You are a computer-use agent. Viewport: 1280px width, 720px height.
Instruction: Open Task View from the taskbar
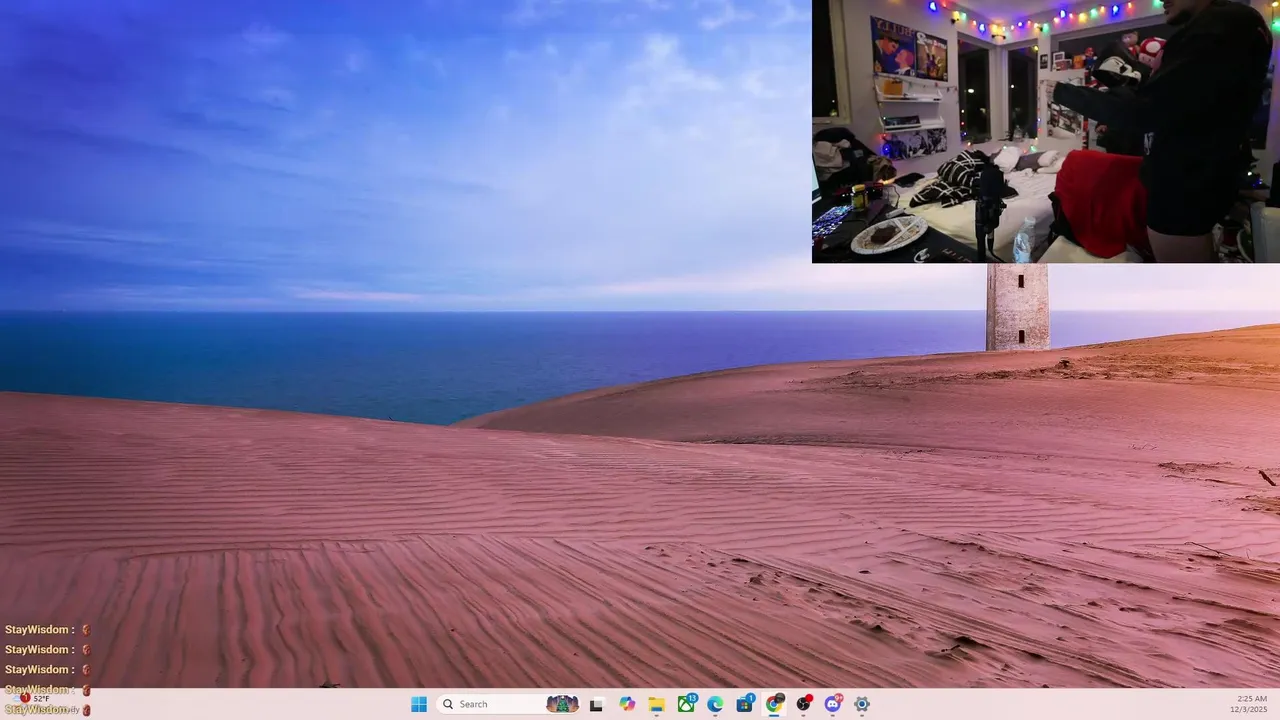597,704
